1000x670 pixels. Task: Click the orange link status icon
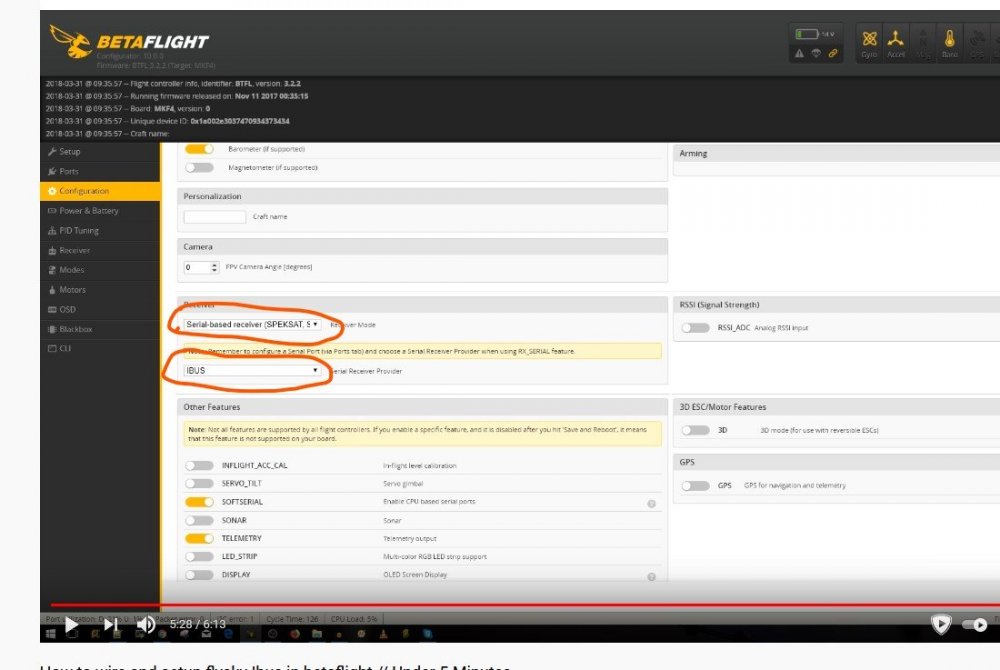click(833, 54)
